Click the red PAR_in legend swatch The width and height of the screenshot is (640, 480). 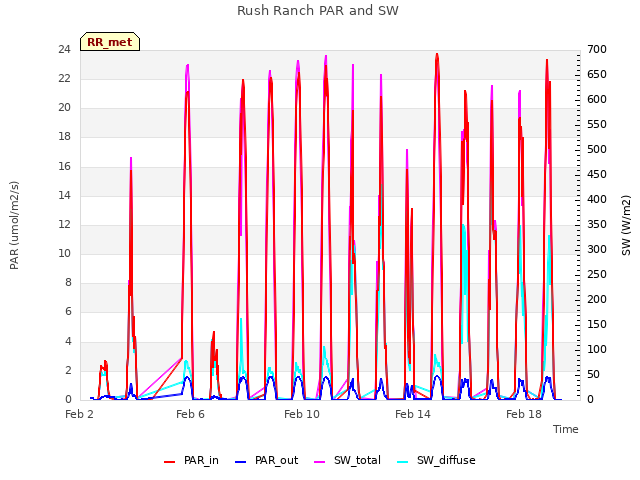tap(169, 461)
